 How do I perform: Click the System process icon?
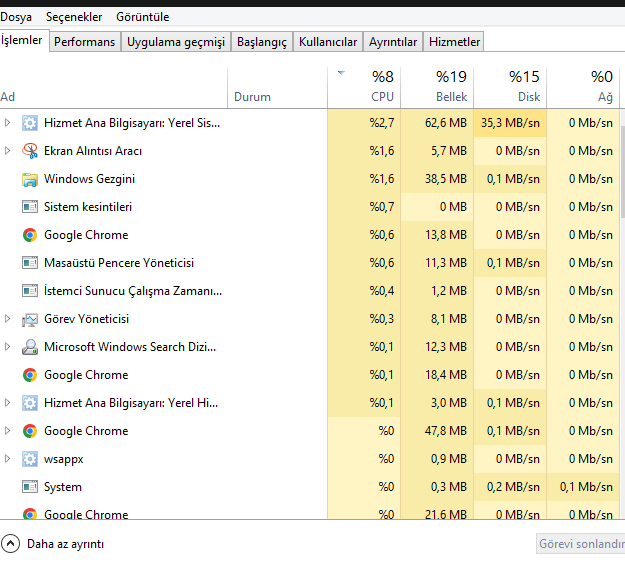pyautogui.click(x=30, y=487)
